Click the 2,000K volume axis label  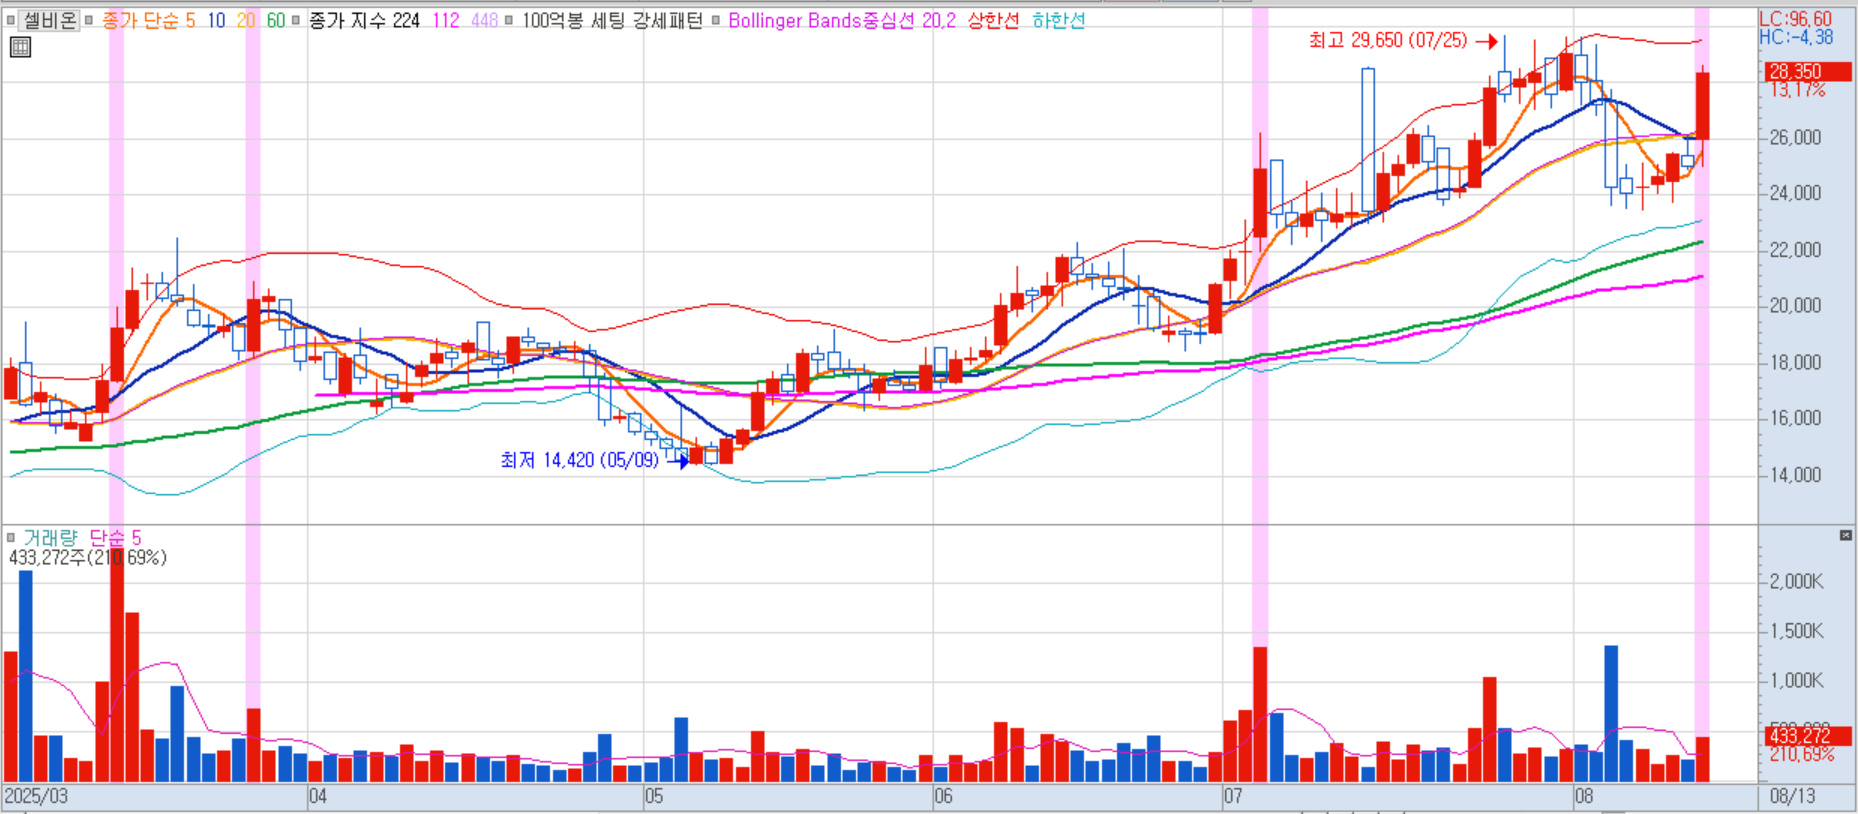coord(1796,581)
